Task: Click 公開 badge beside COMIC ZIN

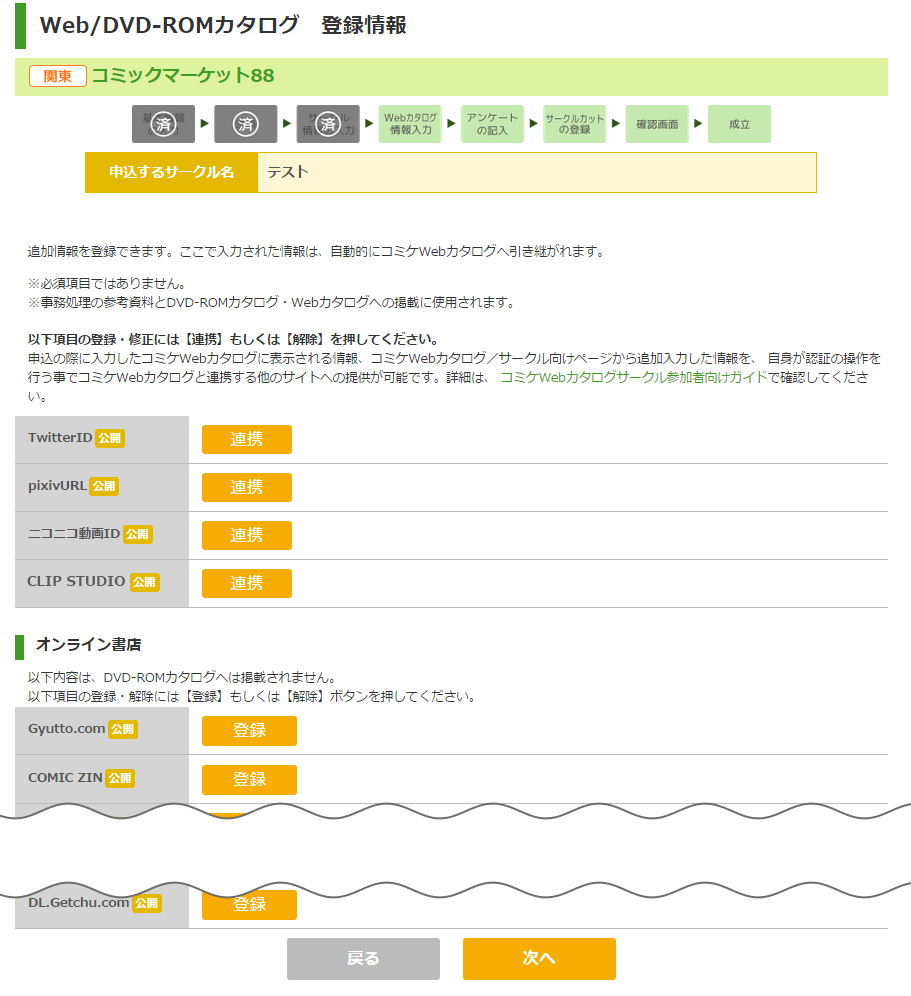Action: coord(120,778)
